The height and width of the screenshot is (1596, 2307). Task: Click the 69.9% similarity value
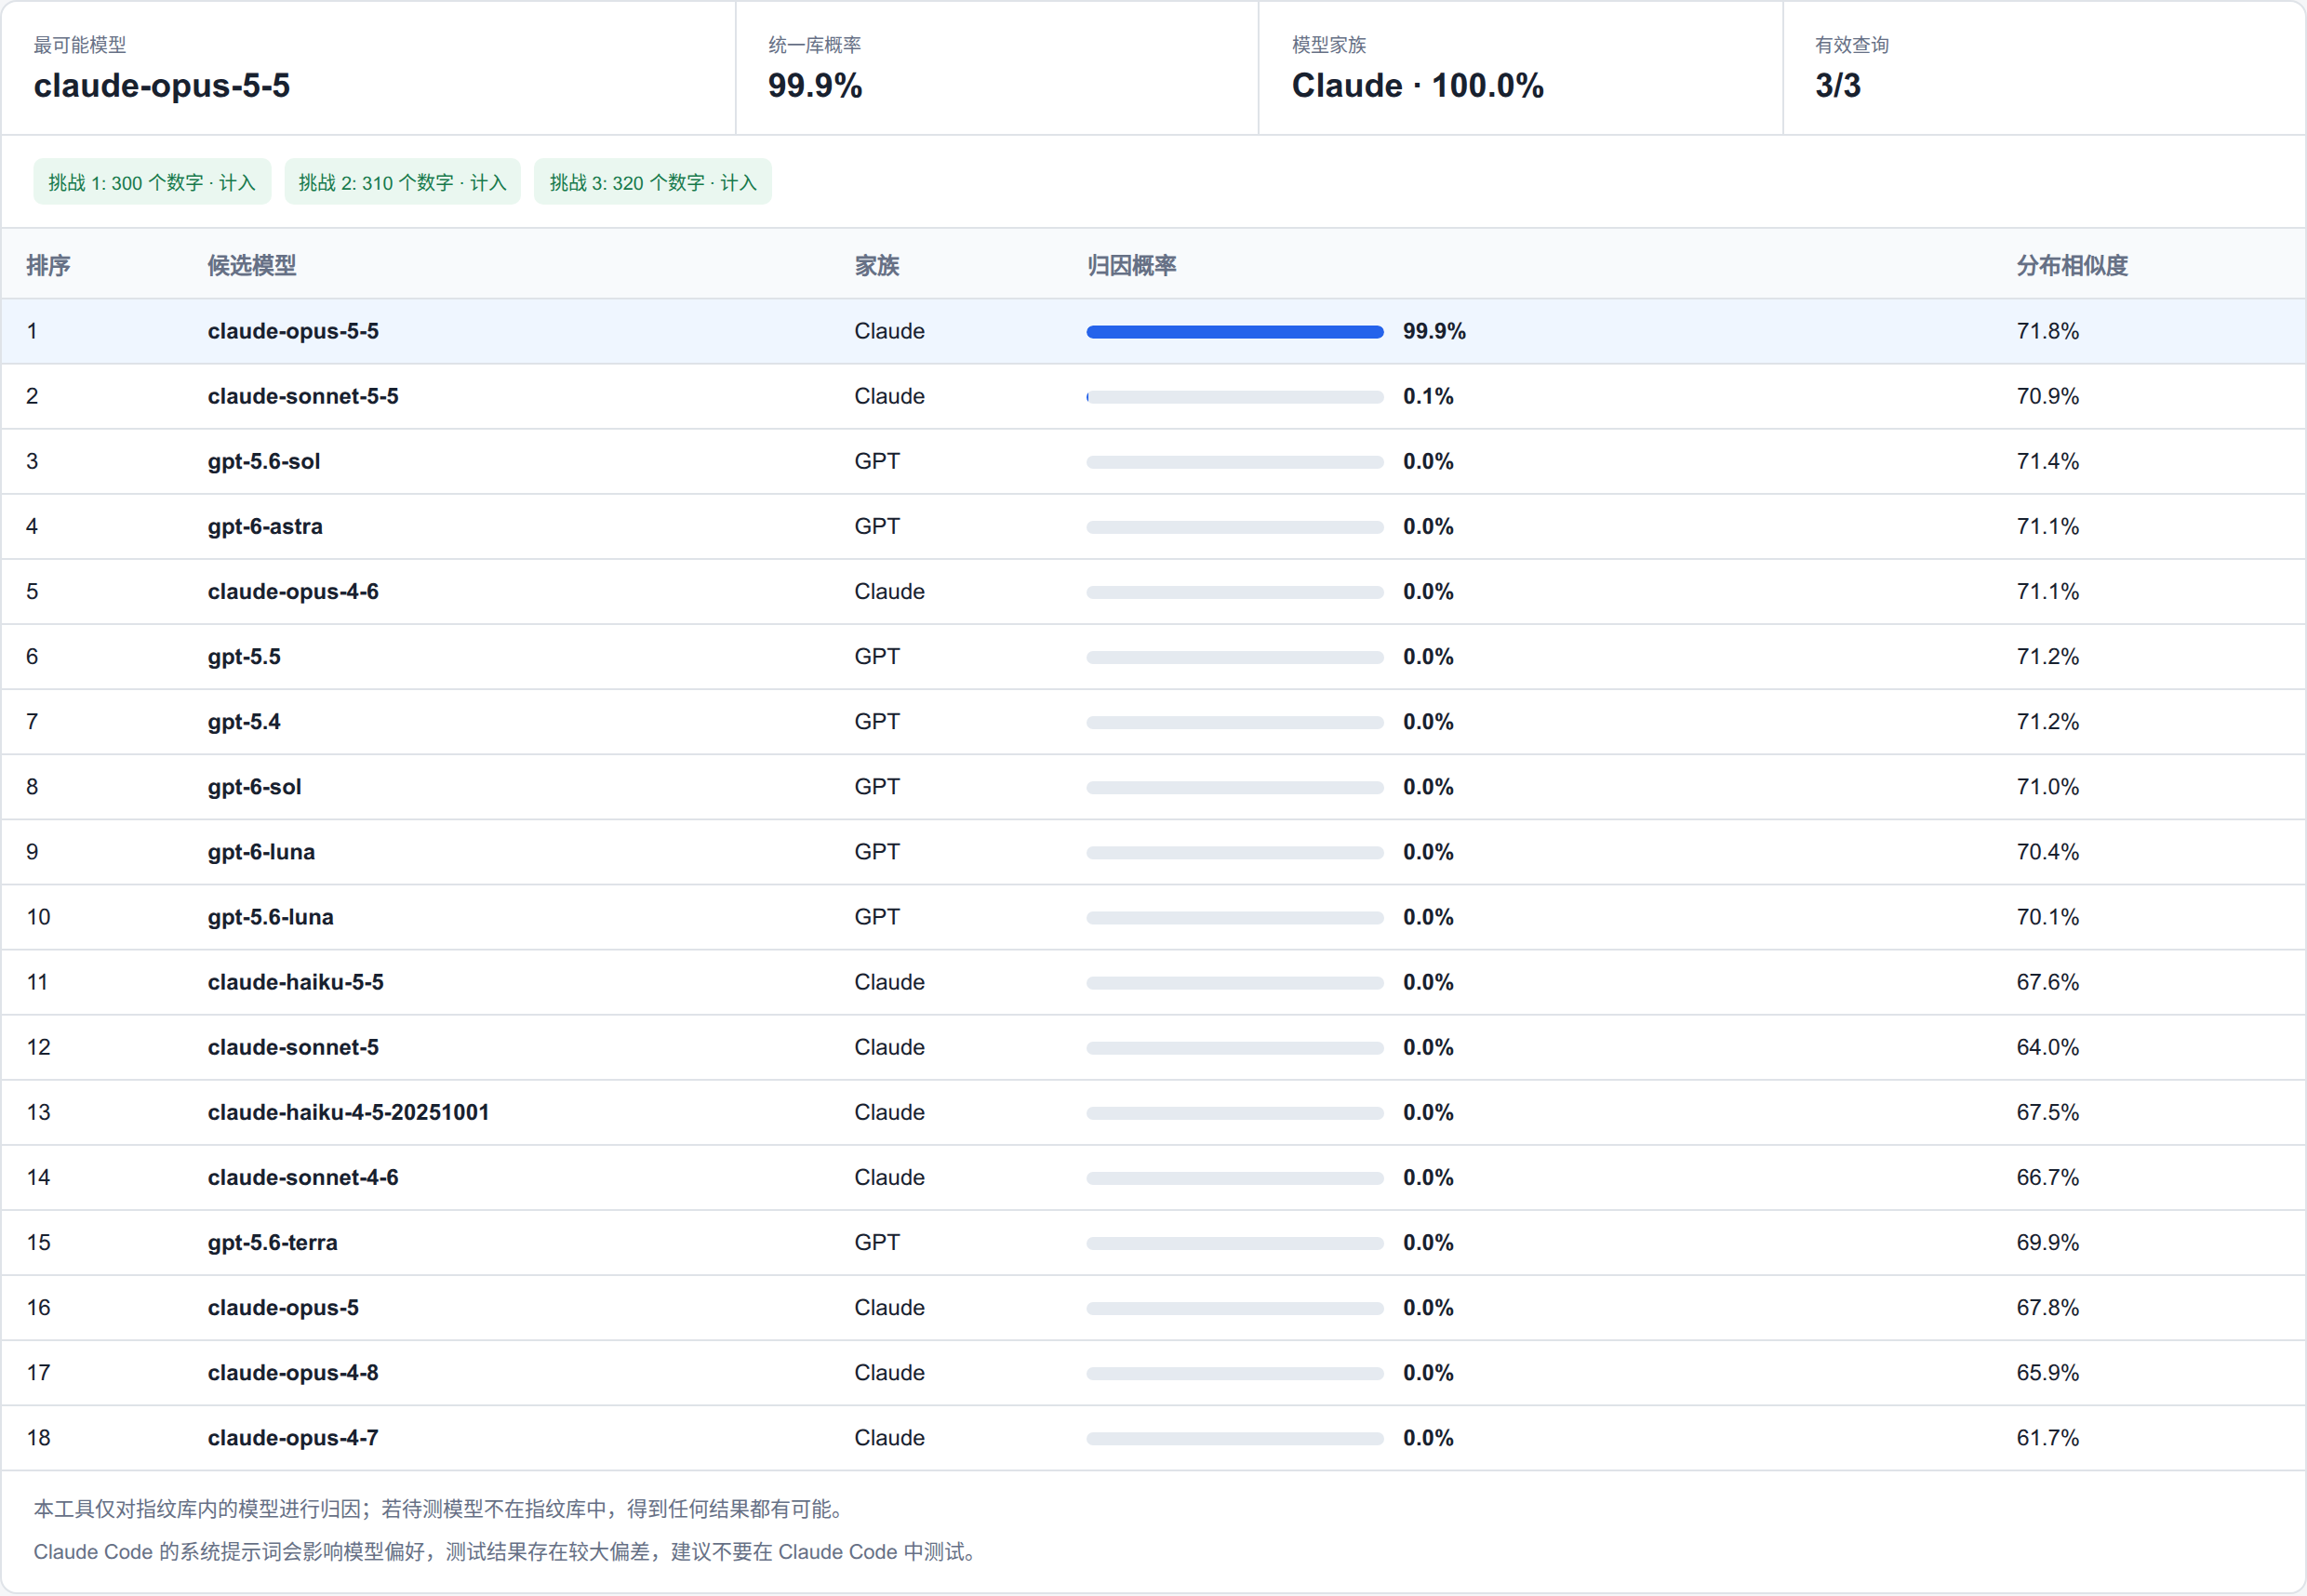click(2047, 1241)
